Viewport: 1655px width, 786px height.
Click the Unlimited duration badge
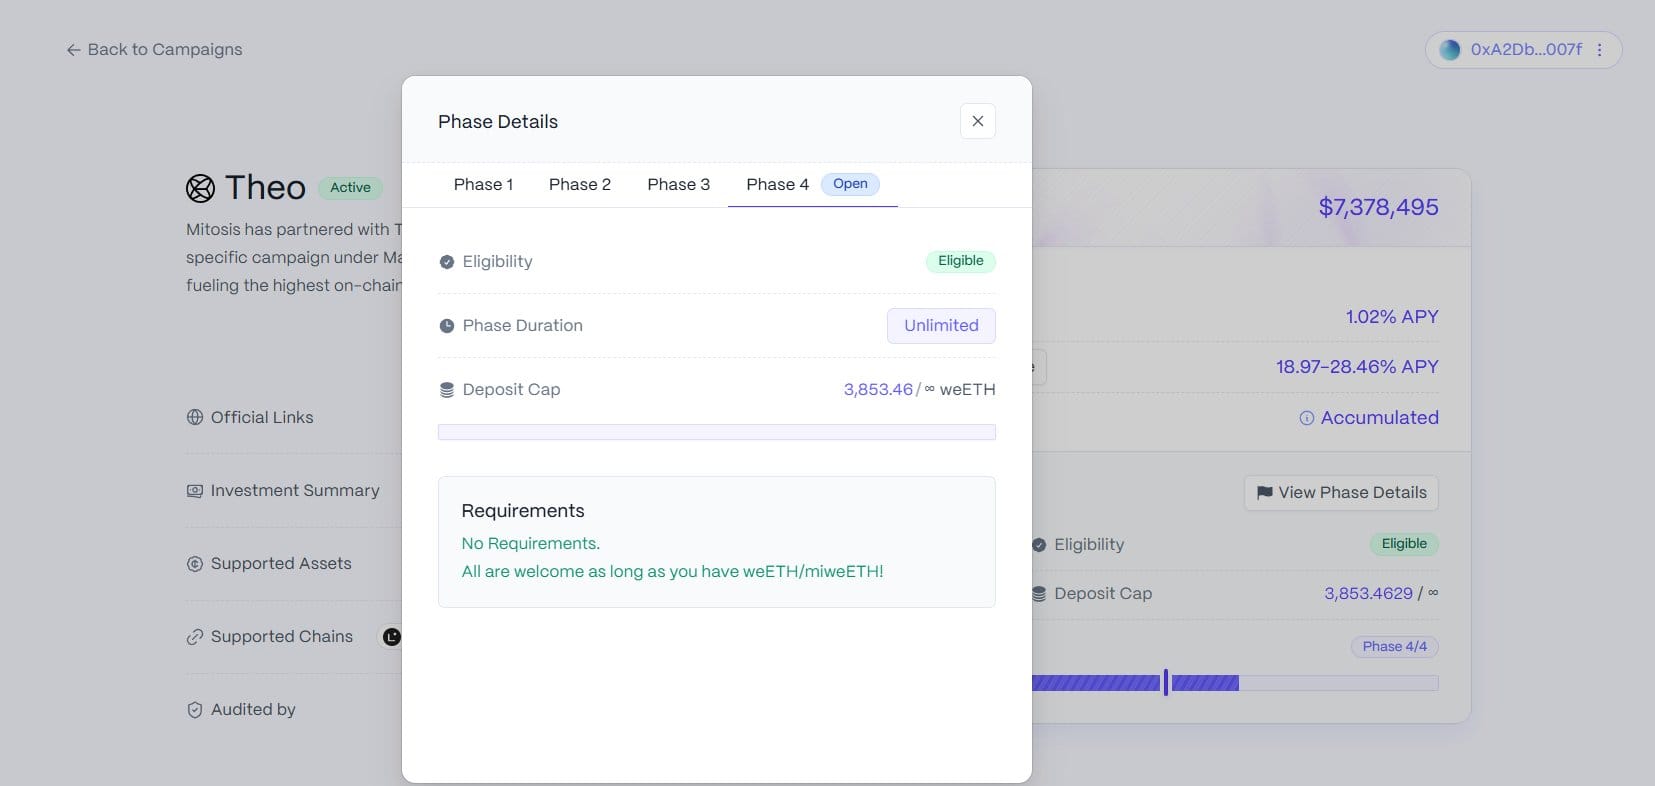[941, 326]
